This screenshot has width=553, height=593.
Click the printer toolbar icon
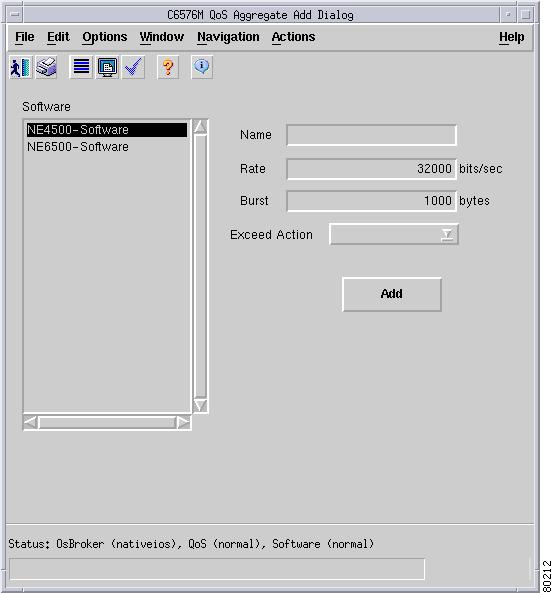(x=47, y=67)
